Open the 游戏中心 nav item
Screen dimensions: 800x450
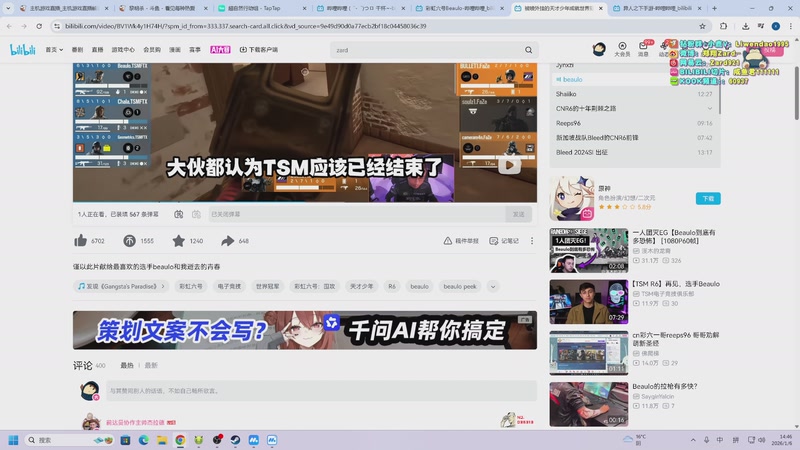coord(123,49)
